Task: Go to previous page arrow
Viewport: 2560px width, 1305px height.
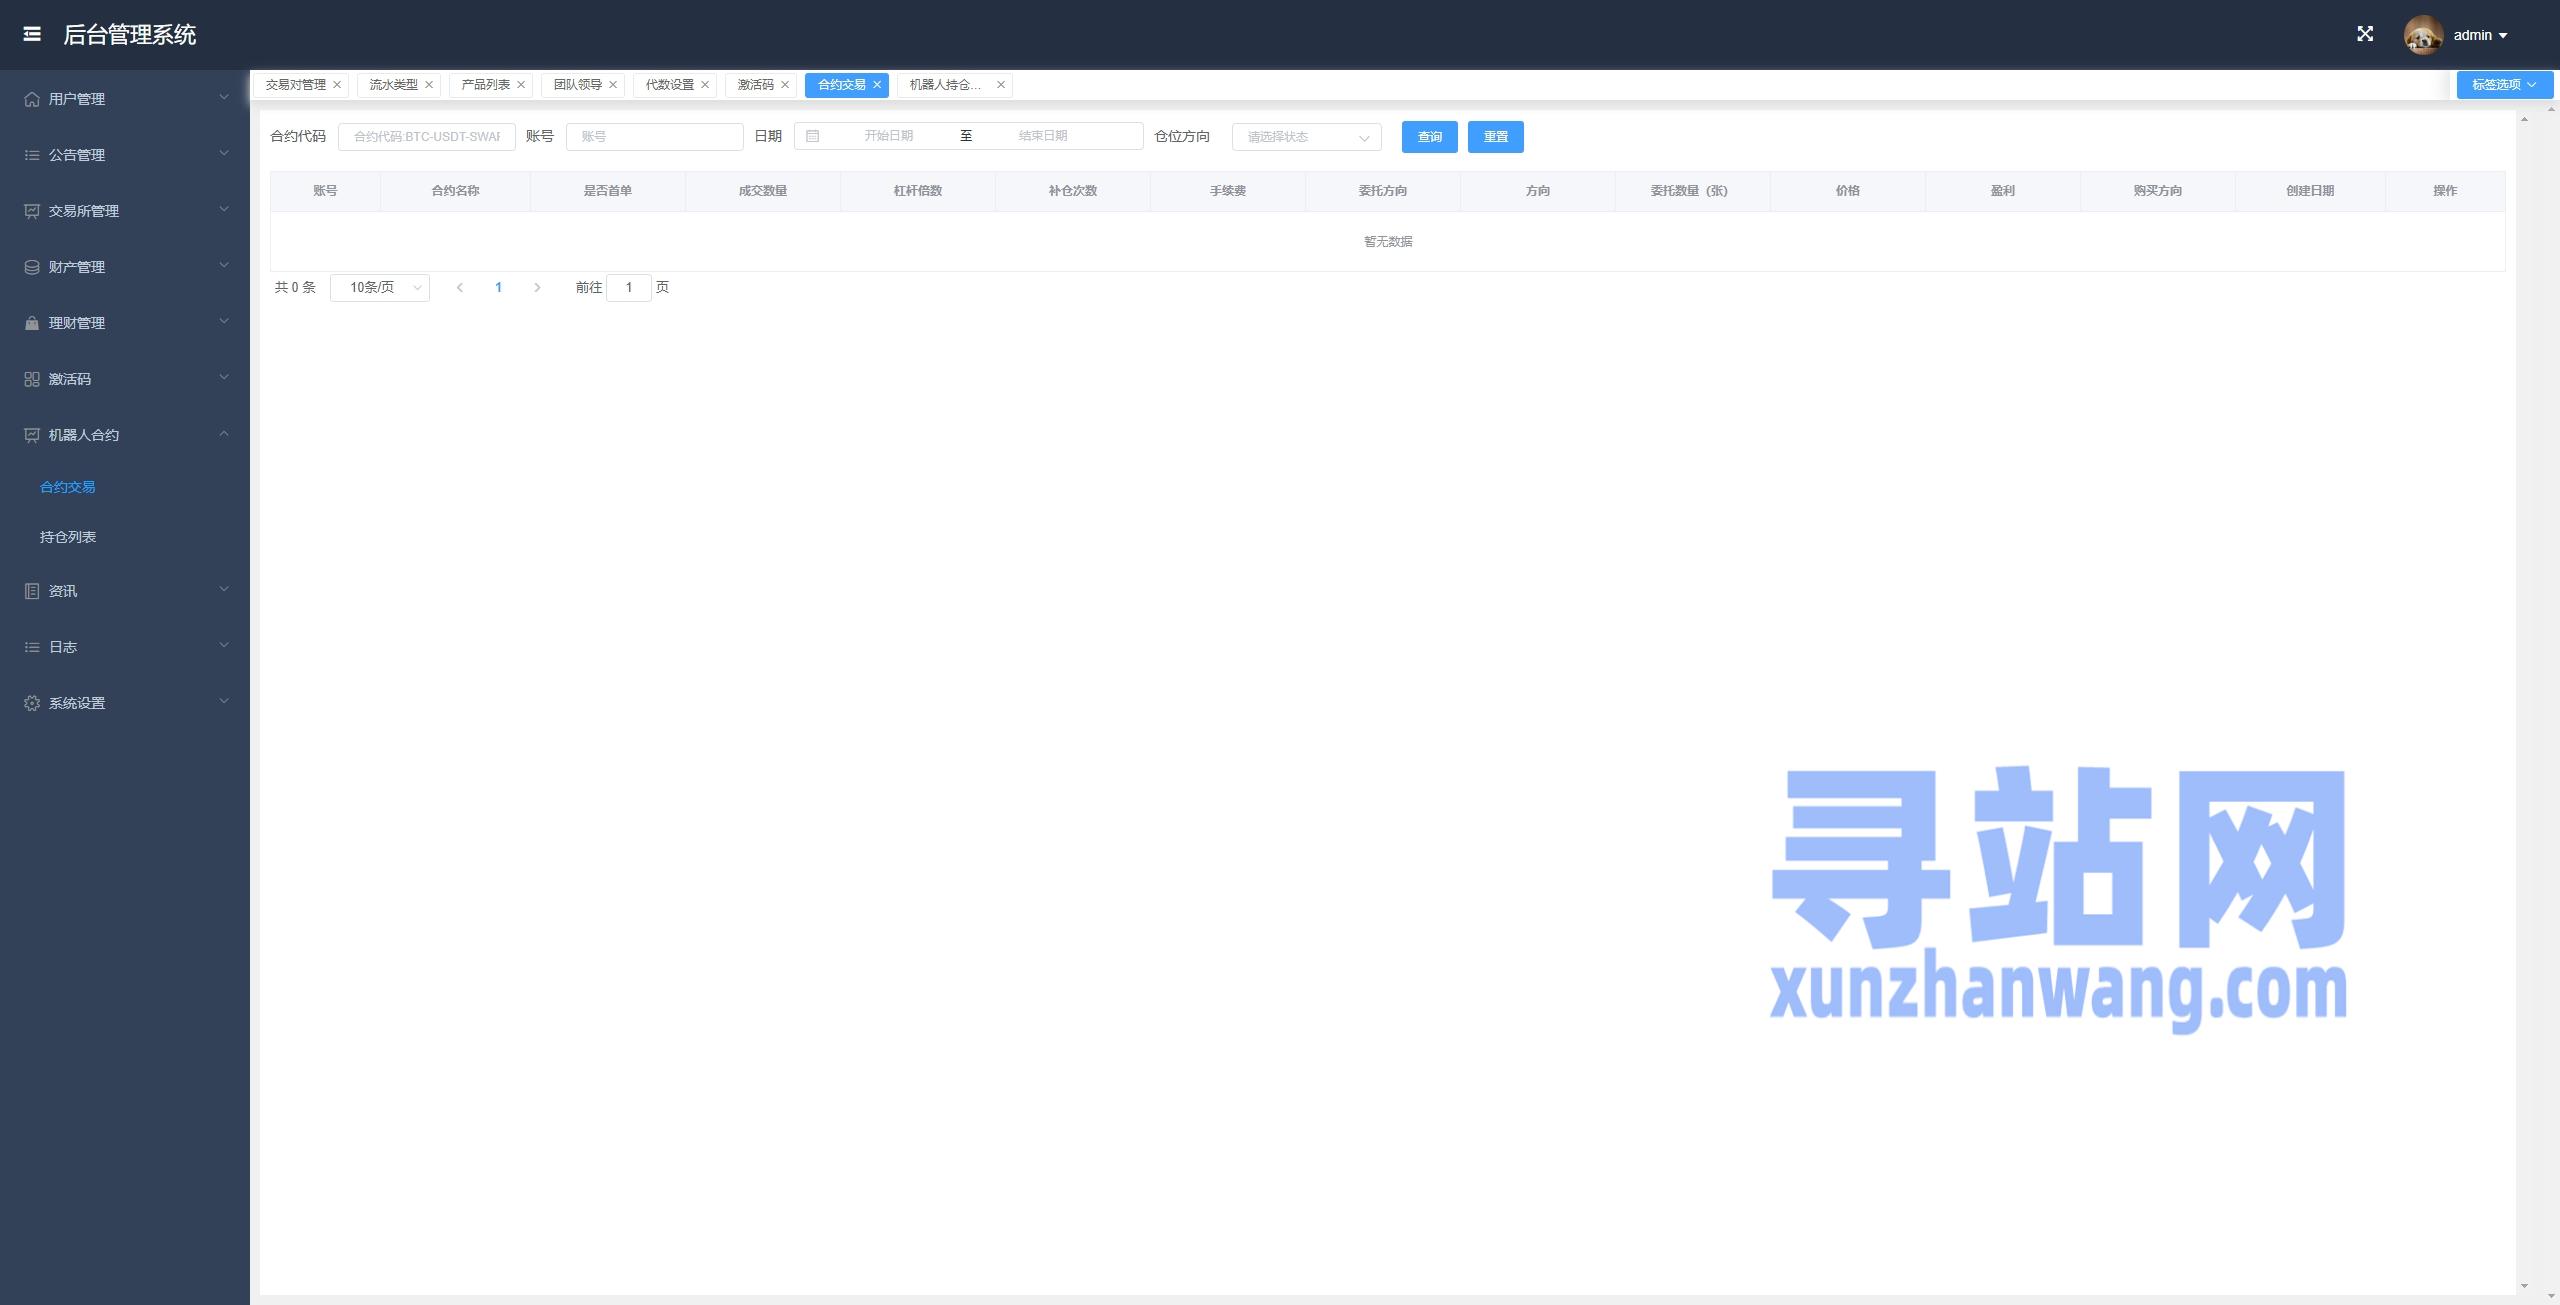Action: pos(460,288)
